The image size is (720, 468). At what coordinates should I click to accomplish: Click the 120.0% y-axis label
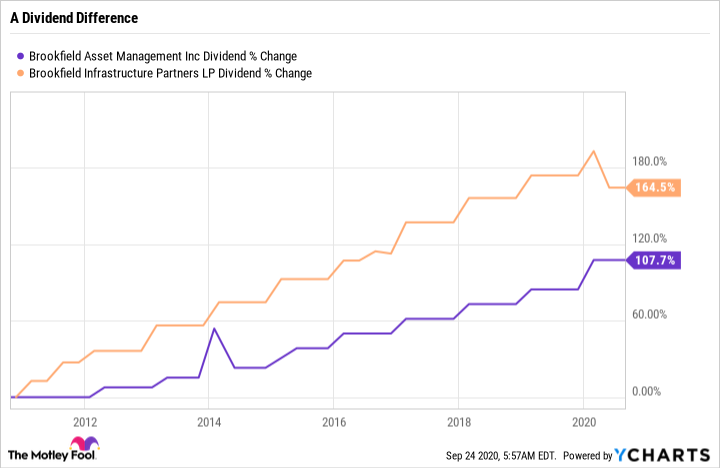(650, 238)
